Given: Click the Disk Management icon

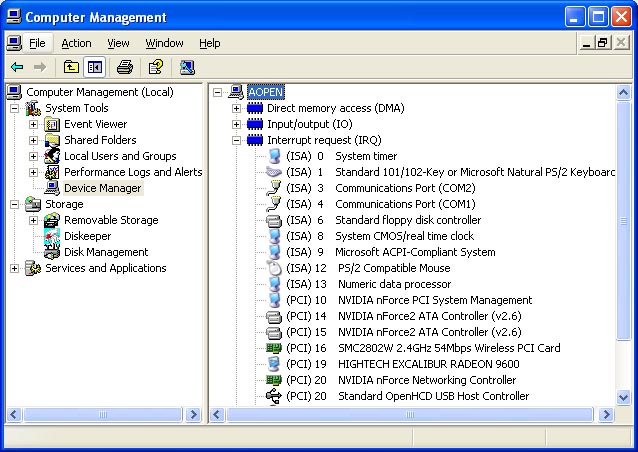Looking at the screenshot, I should tap(52, 252).
